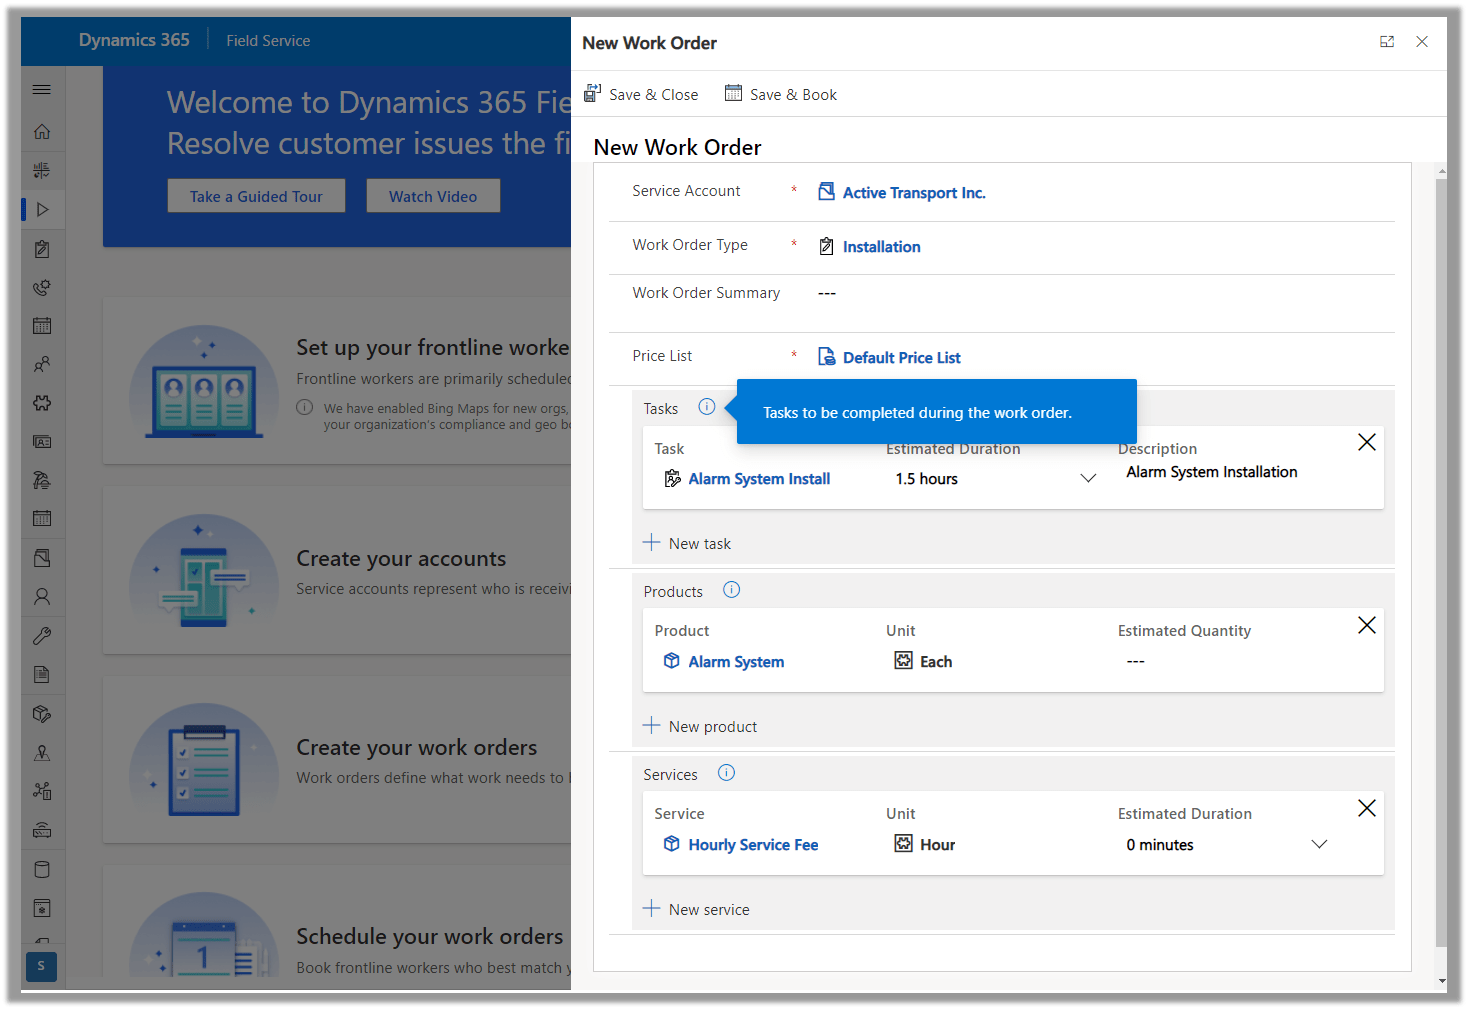Add a New product

tap(700, 726)
